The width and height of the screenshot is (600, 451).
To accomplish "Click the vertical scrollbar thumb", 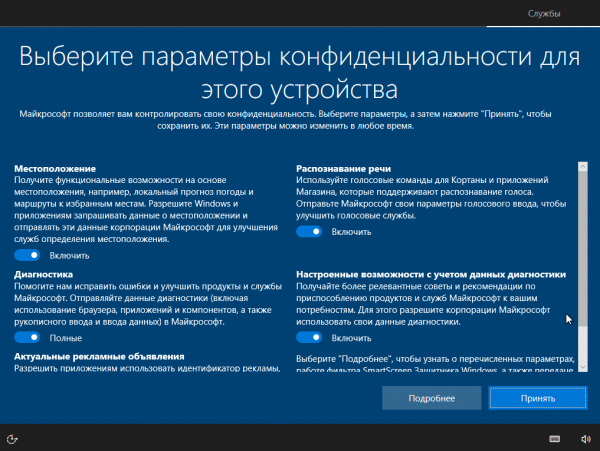I will 583,249.
